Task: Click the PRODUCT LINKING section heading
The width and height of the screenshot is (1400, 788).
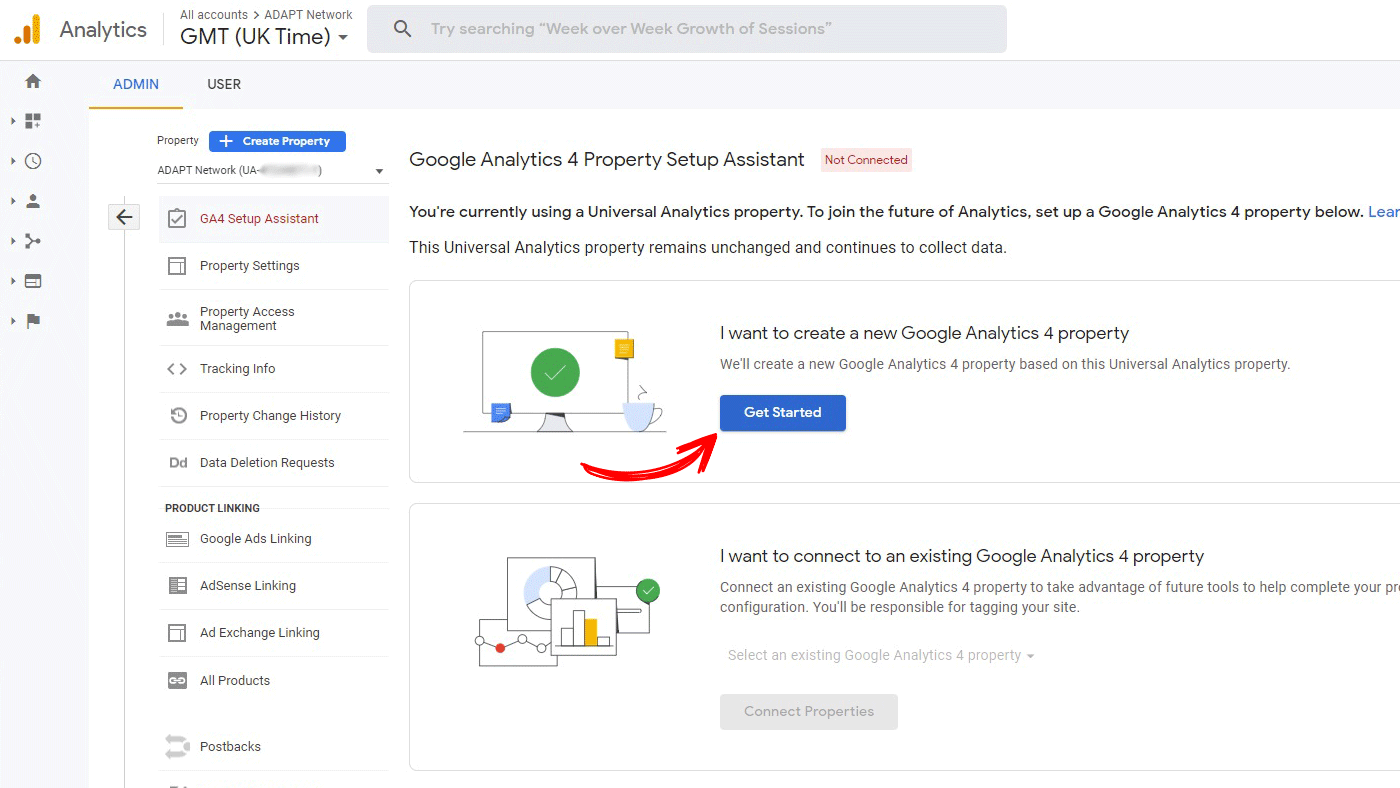Action: coord(212,508)
